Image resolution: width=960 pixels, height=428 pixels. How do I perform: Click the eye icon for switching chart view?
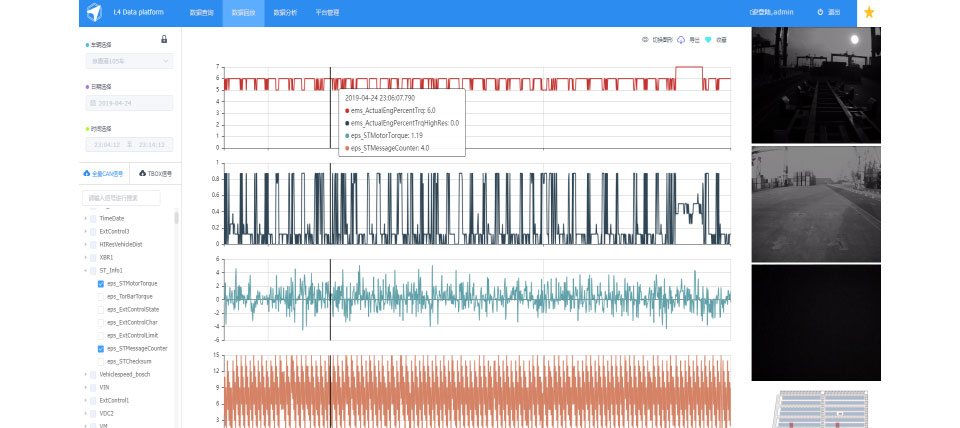tap(645, 40)
